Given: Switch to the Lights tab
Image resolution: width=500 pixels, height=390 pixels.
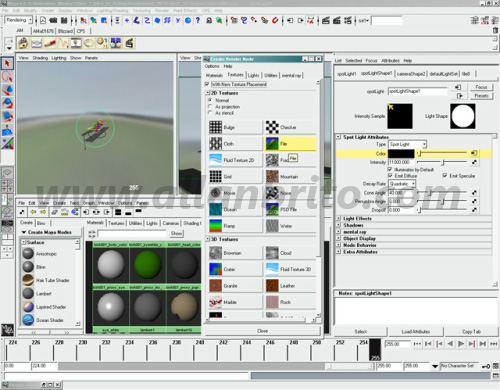Looking at the screenshot, I should click(254, 75).
